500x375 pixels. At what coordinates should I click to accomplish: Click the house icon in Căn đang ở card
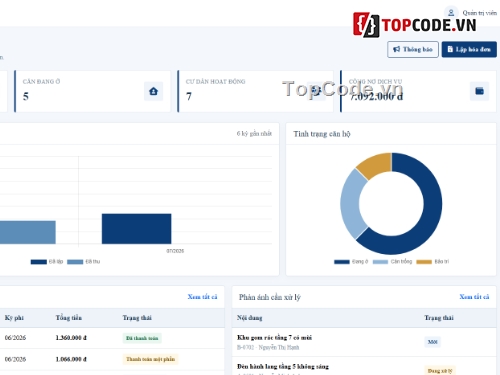click(153, 91)
